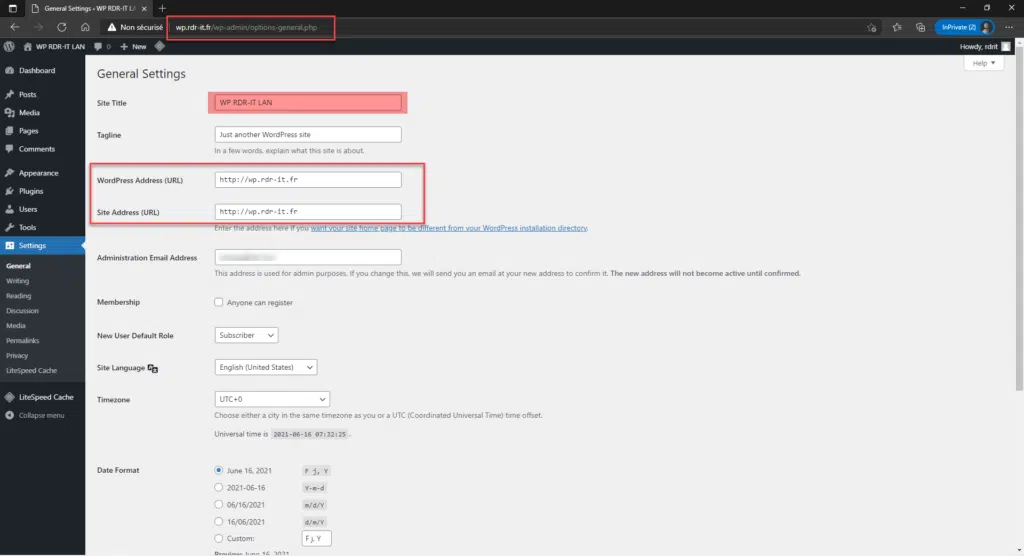Click the Non sécurisé warning icon
Screen dimensions: 1024x556
click(112, 27)
